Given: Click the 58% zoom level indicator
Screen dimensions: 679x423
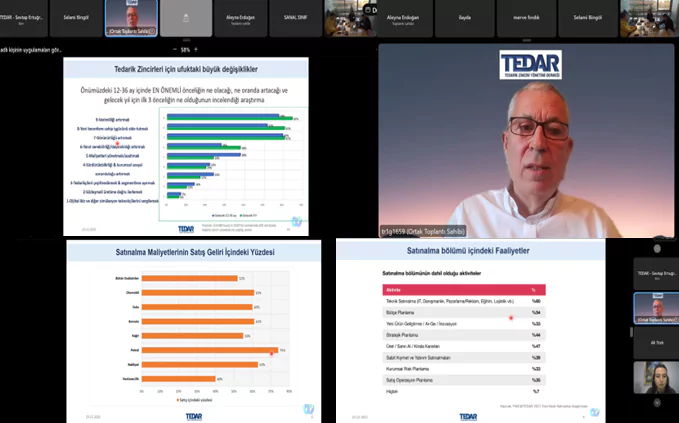Looking at the screenshot, I should [186, 48].
